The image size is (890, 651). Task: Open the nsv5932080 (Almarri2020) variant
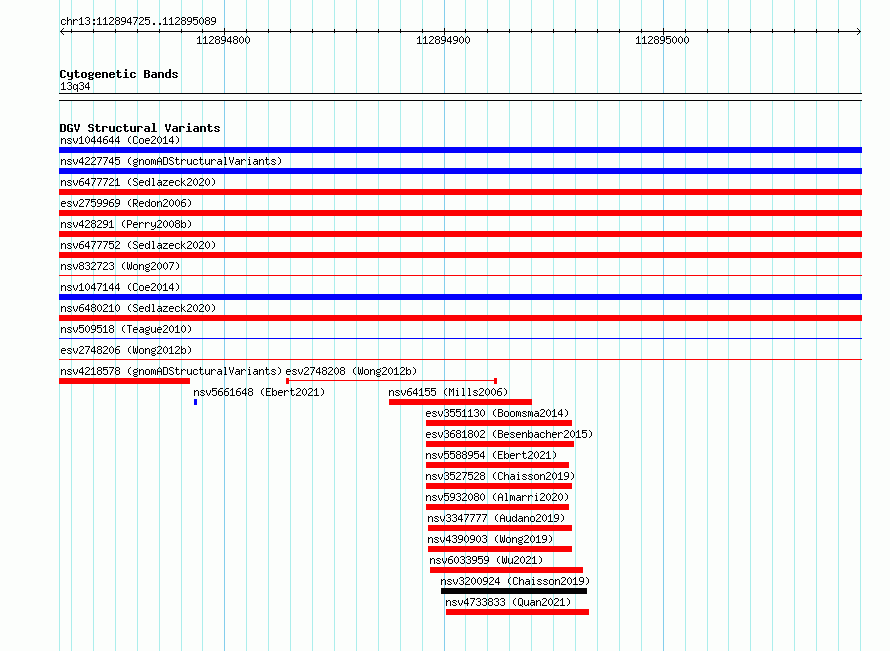(497, 497)
